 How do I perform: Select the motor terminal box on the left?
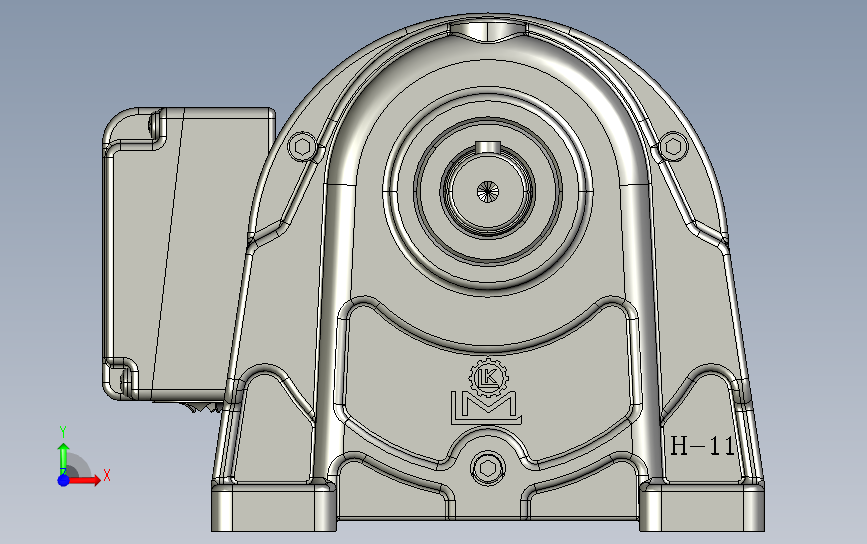[188, 254]
